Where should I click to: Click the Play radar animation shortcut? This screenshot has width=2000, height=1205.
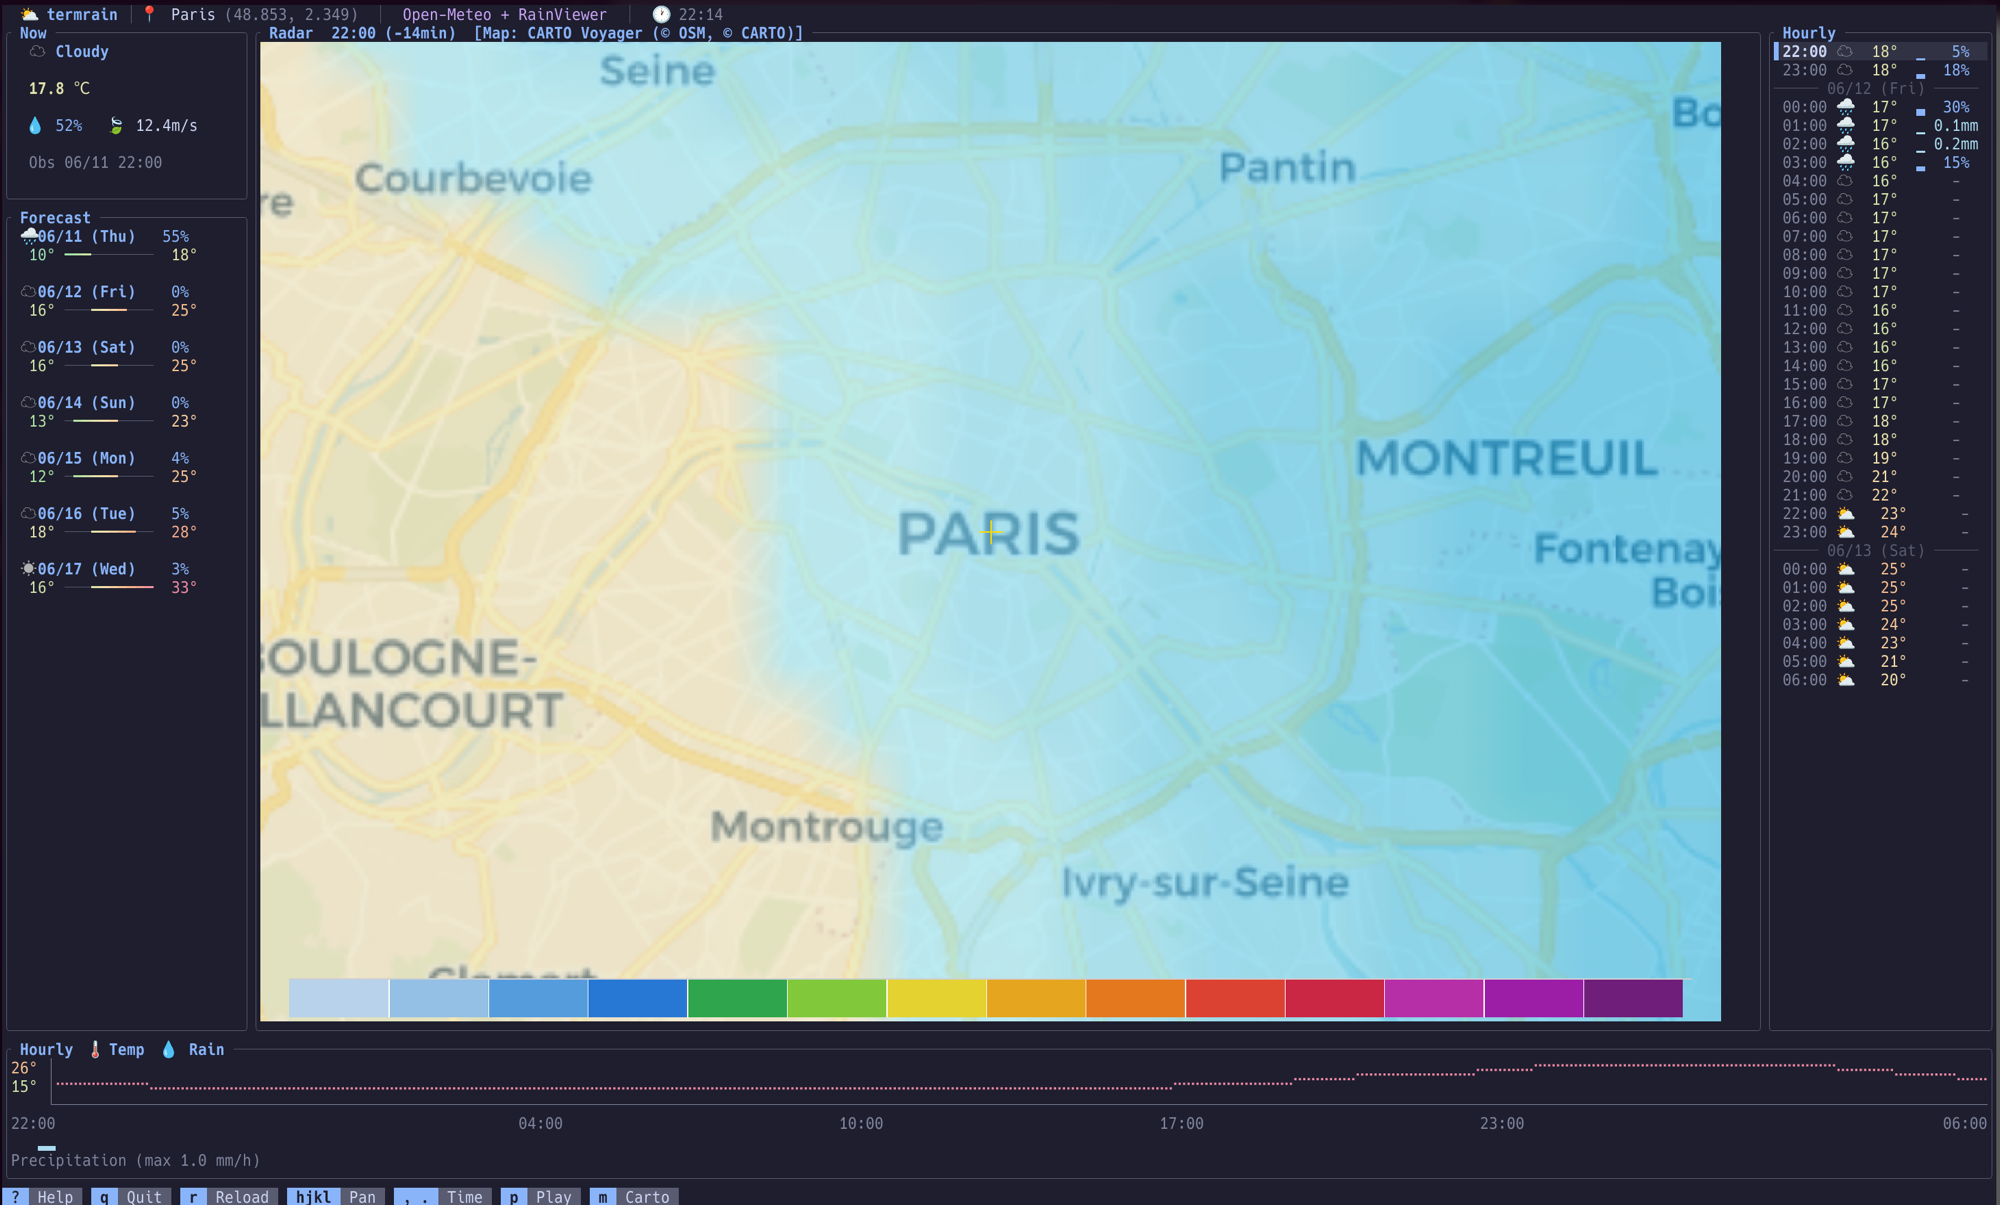541,1196
